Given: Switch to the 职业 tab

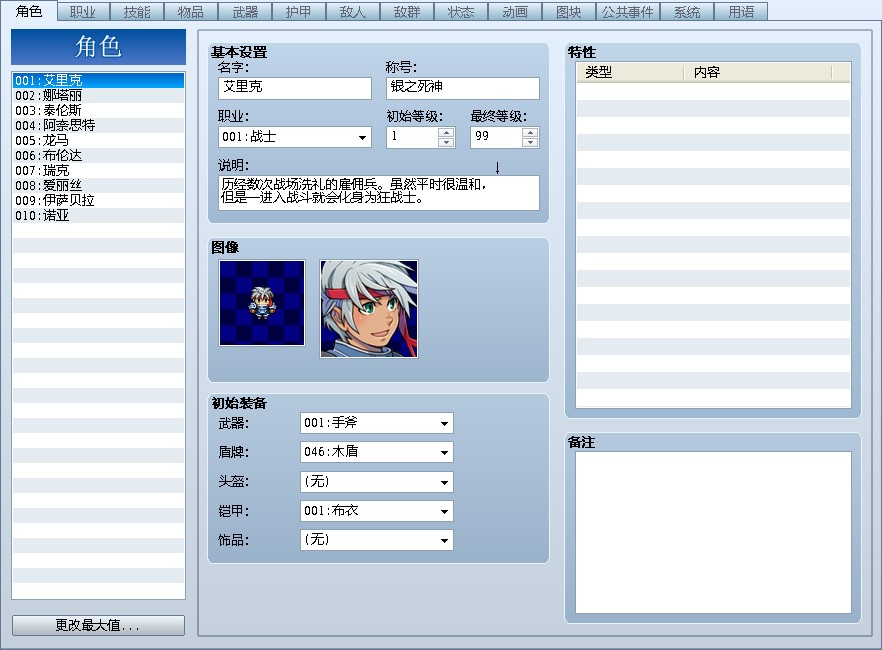Looking at the screenshot, I should pyautogui.click(x=83, y=12).
